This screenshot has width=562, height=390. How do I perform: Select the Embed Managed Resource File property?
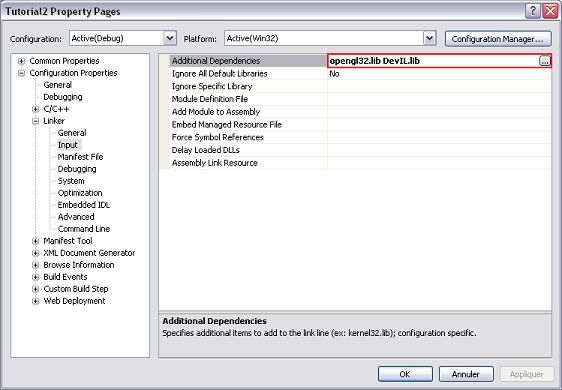(x=227, y=125)
